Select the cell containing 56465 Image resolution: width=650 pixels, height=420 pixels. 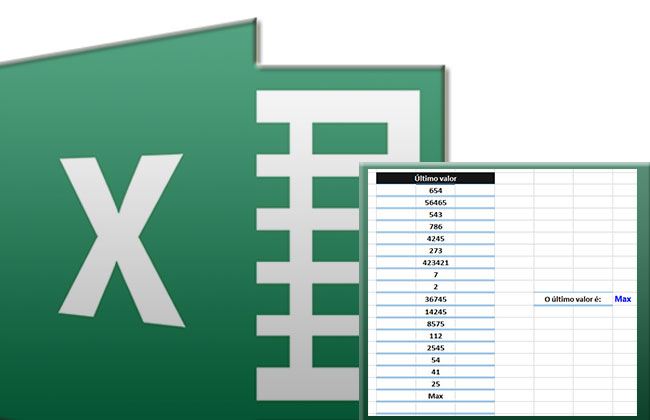[435, 202]
